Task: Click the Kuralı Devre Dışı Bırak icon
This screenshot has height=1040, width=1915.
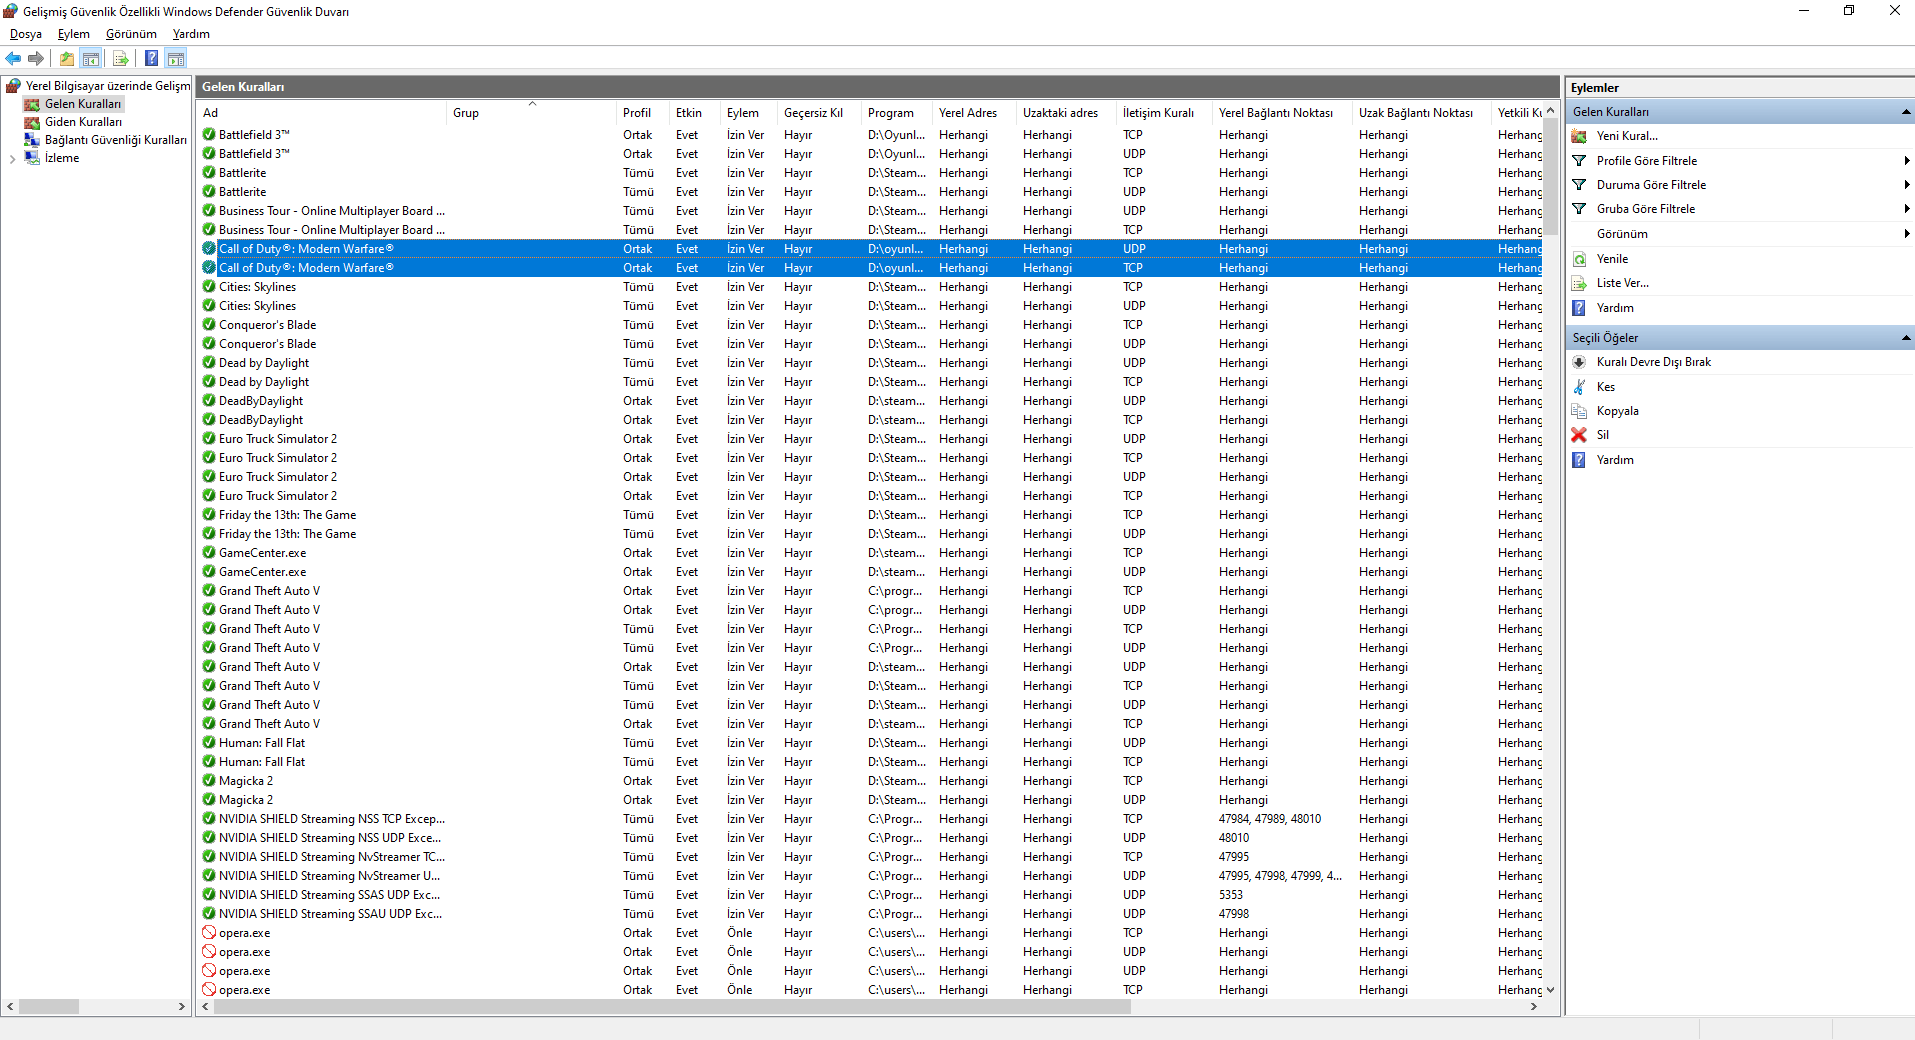Action: click(x=1579, y=362)
